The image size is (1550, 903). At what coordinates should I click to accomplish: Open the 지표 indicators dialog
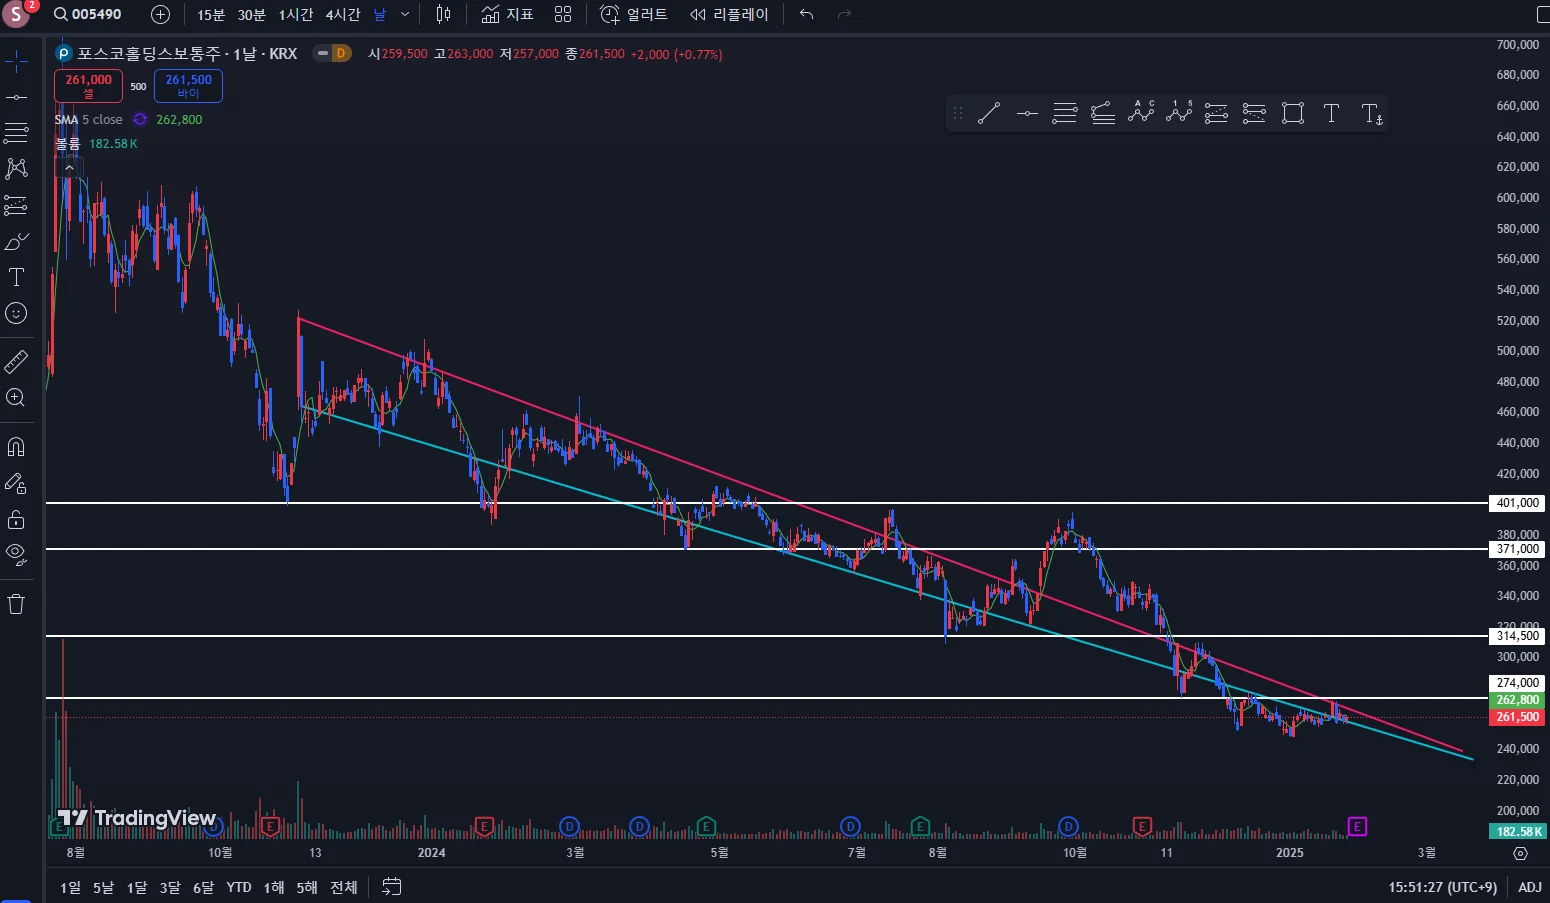507,14
